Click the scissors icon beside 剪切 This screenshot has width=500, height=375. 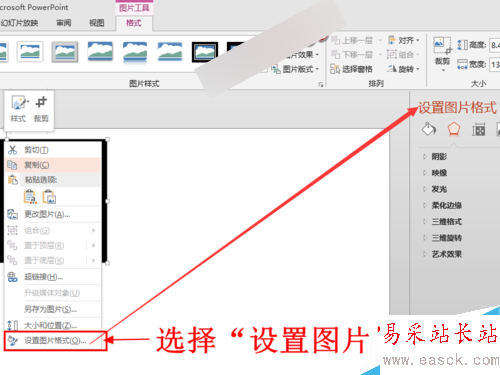tap(12, 150)
